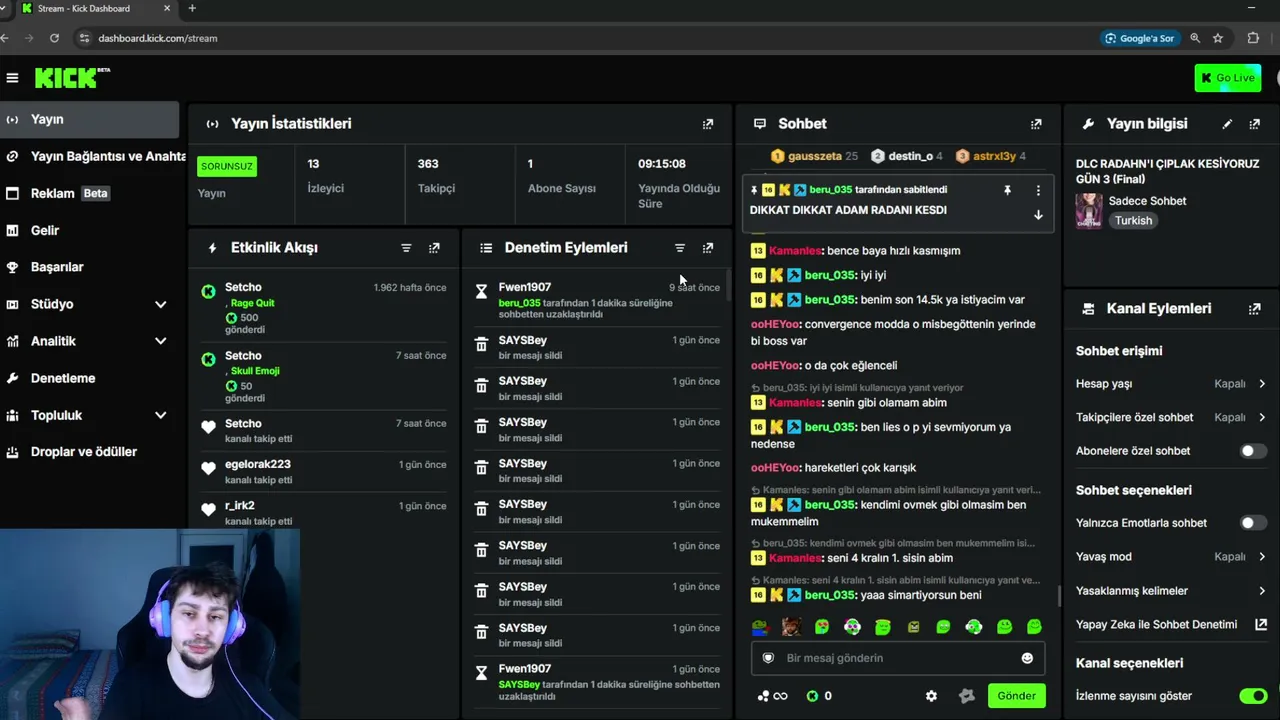This screenshot has width=1280, height=720.
Task: Click the chat scrollbar
Action: (x=1059, y=596)
